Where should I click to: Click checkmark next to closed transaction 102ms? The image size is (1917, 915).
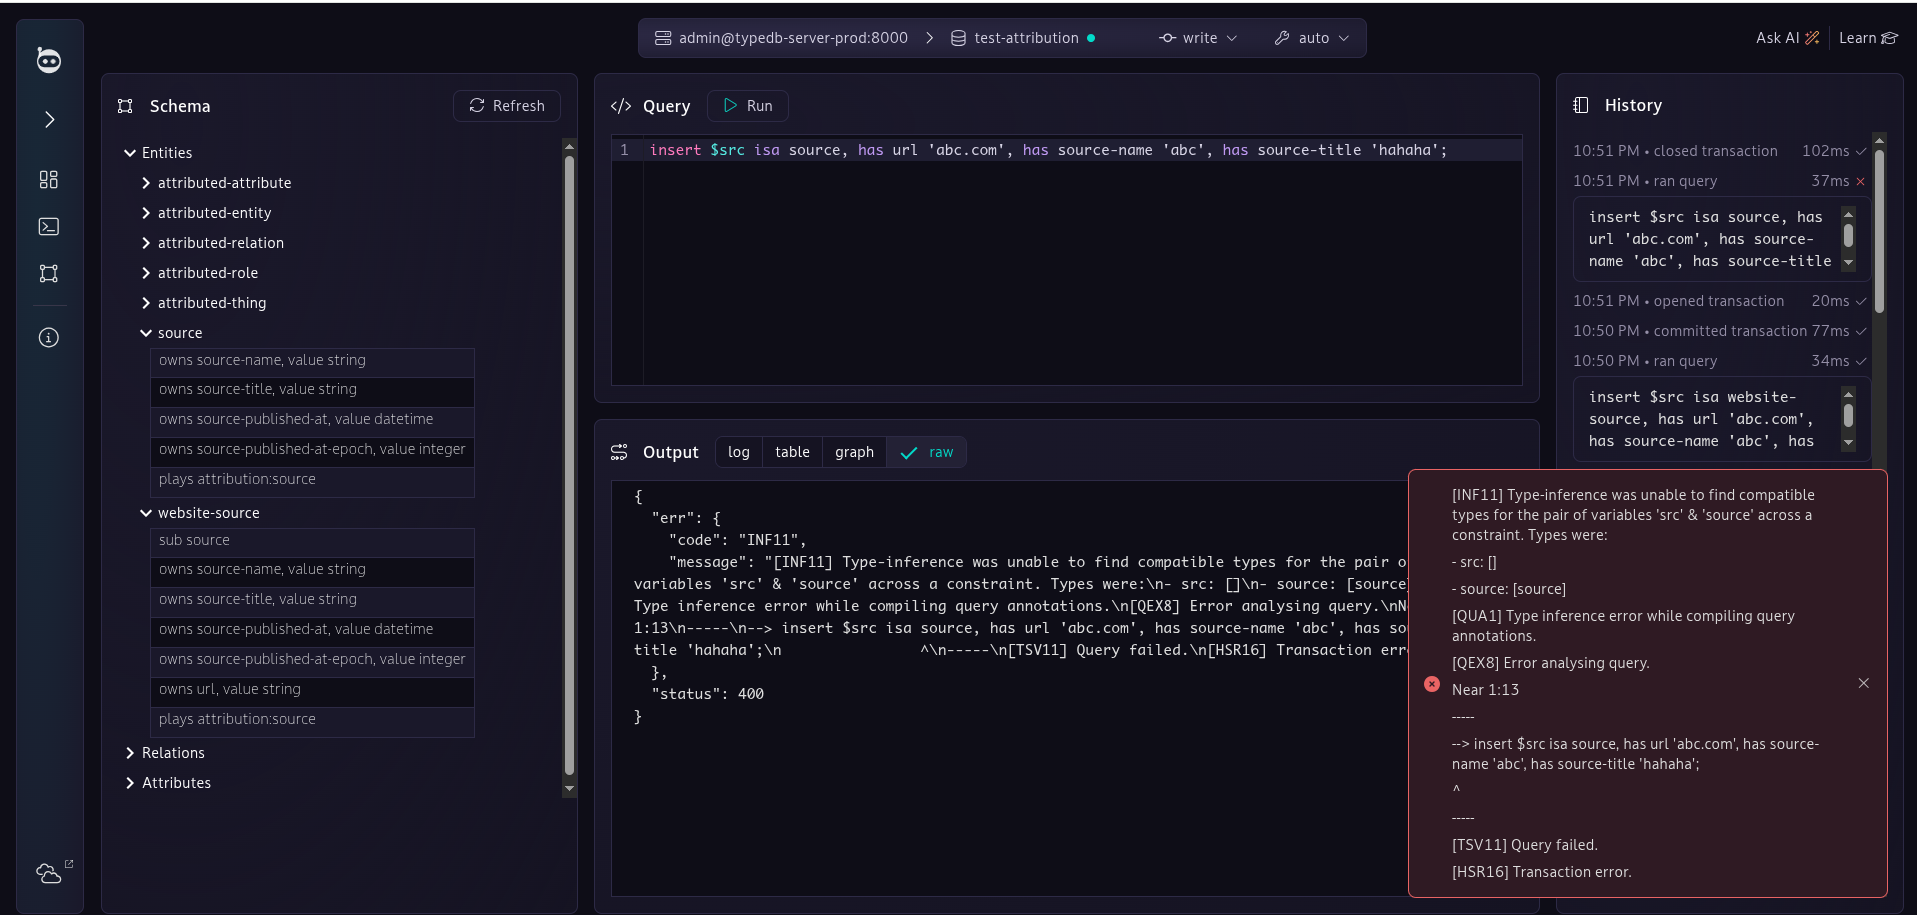click(1861, 151)
